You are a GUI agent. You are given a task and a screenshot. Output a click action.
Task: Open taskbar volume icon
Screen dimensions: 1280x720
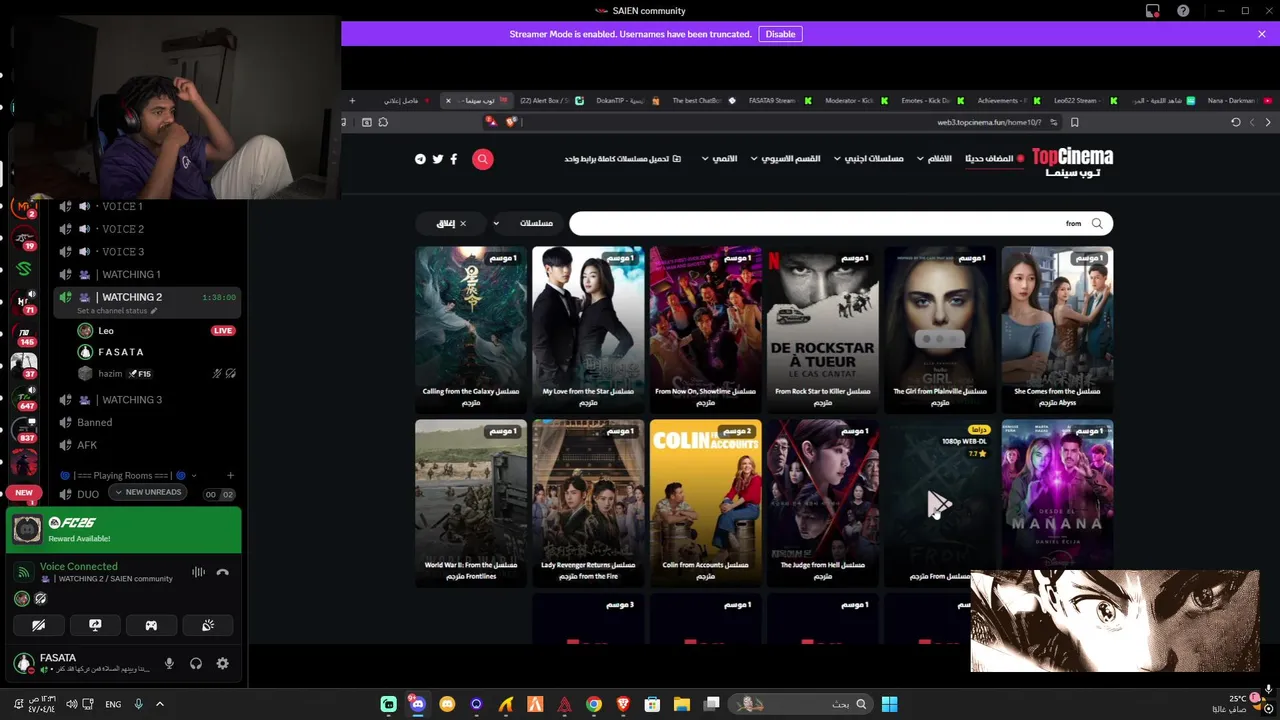tap(71, 704)
